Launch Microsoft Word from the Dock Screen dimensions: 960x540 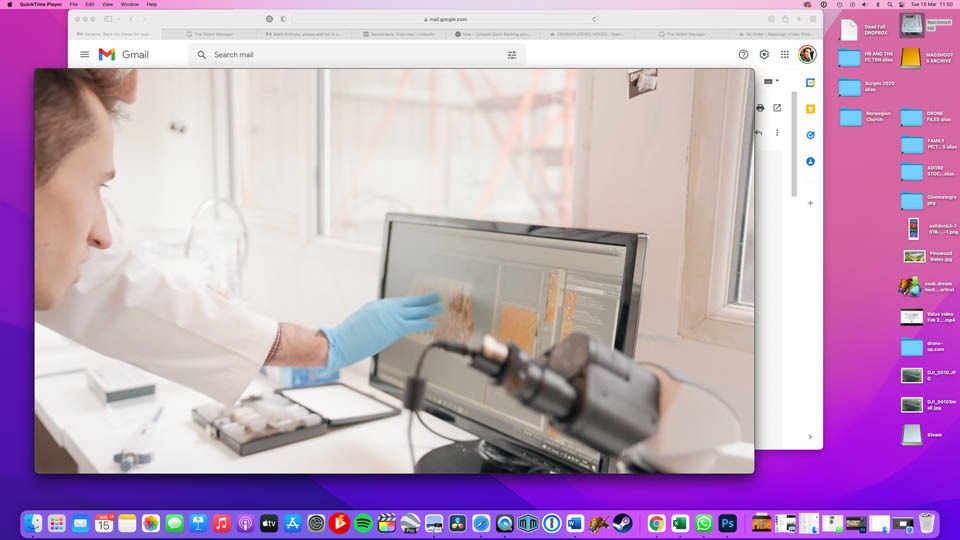tap(575, 523)
